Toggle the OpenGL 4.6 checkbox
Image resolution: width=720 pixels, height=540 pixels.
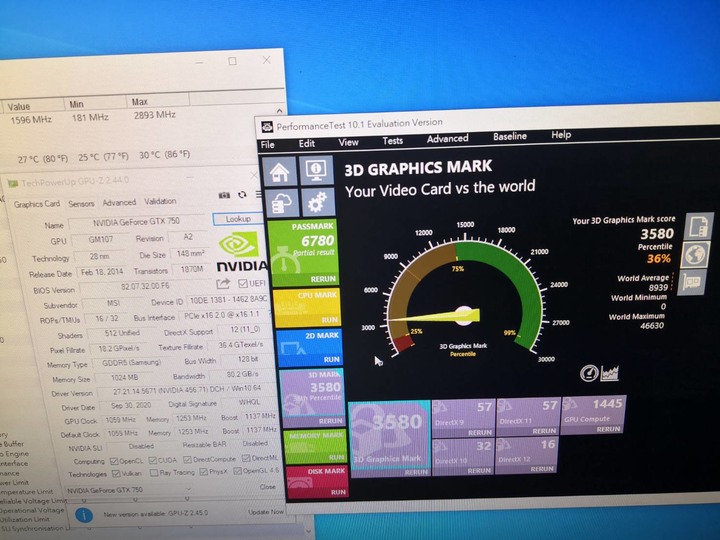pos(237,471)
